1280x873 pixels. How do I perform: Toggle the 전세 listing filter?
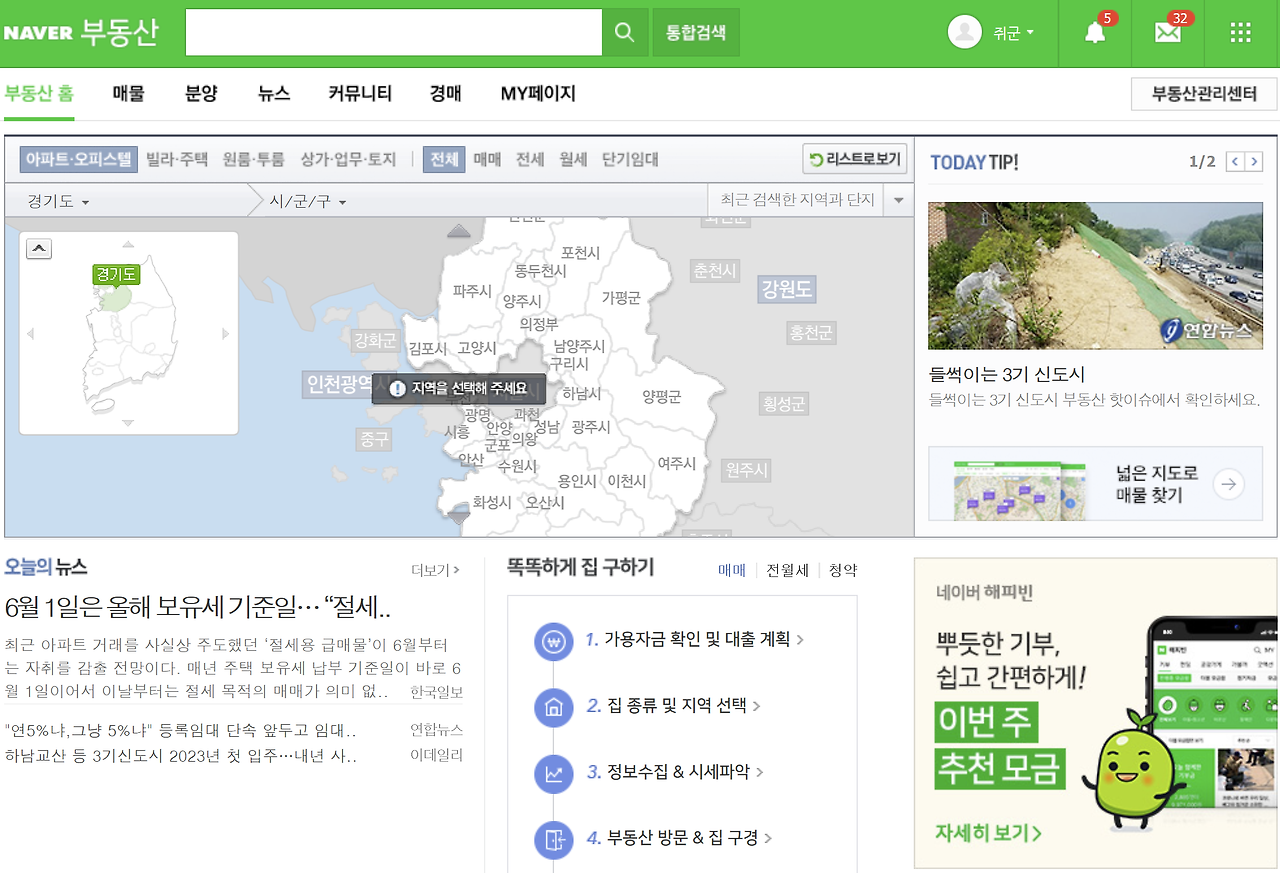coord(530,158)
